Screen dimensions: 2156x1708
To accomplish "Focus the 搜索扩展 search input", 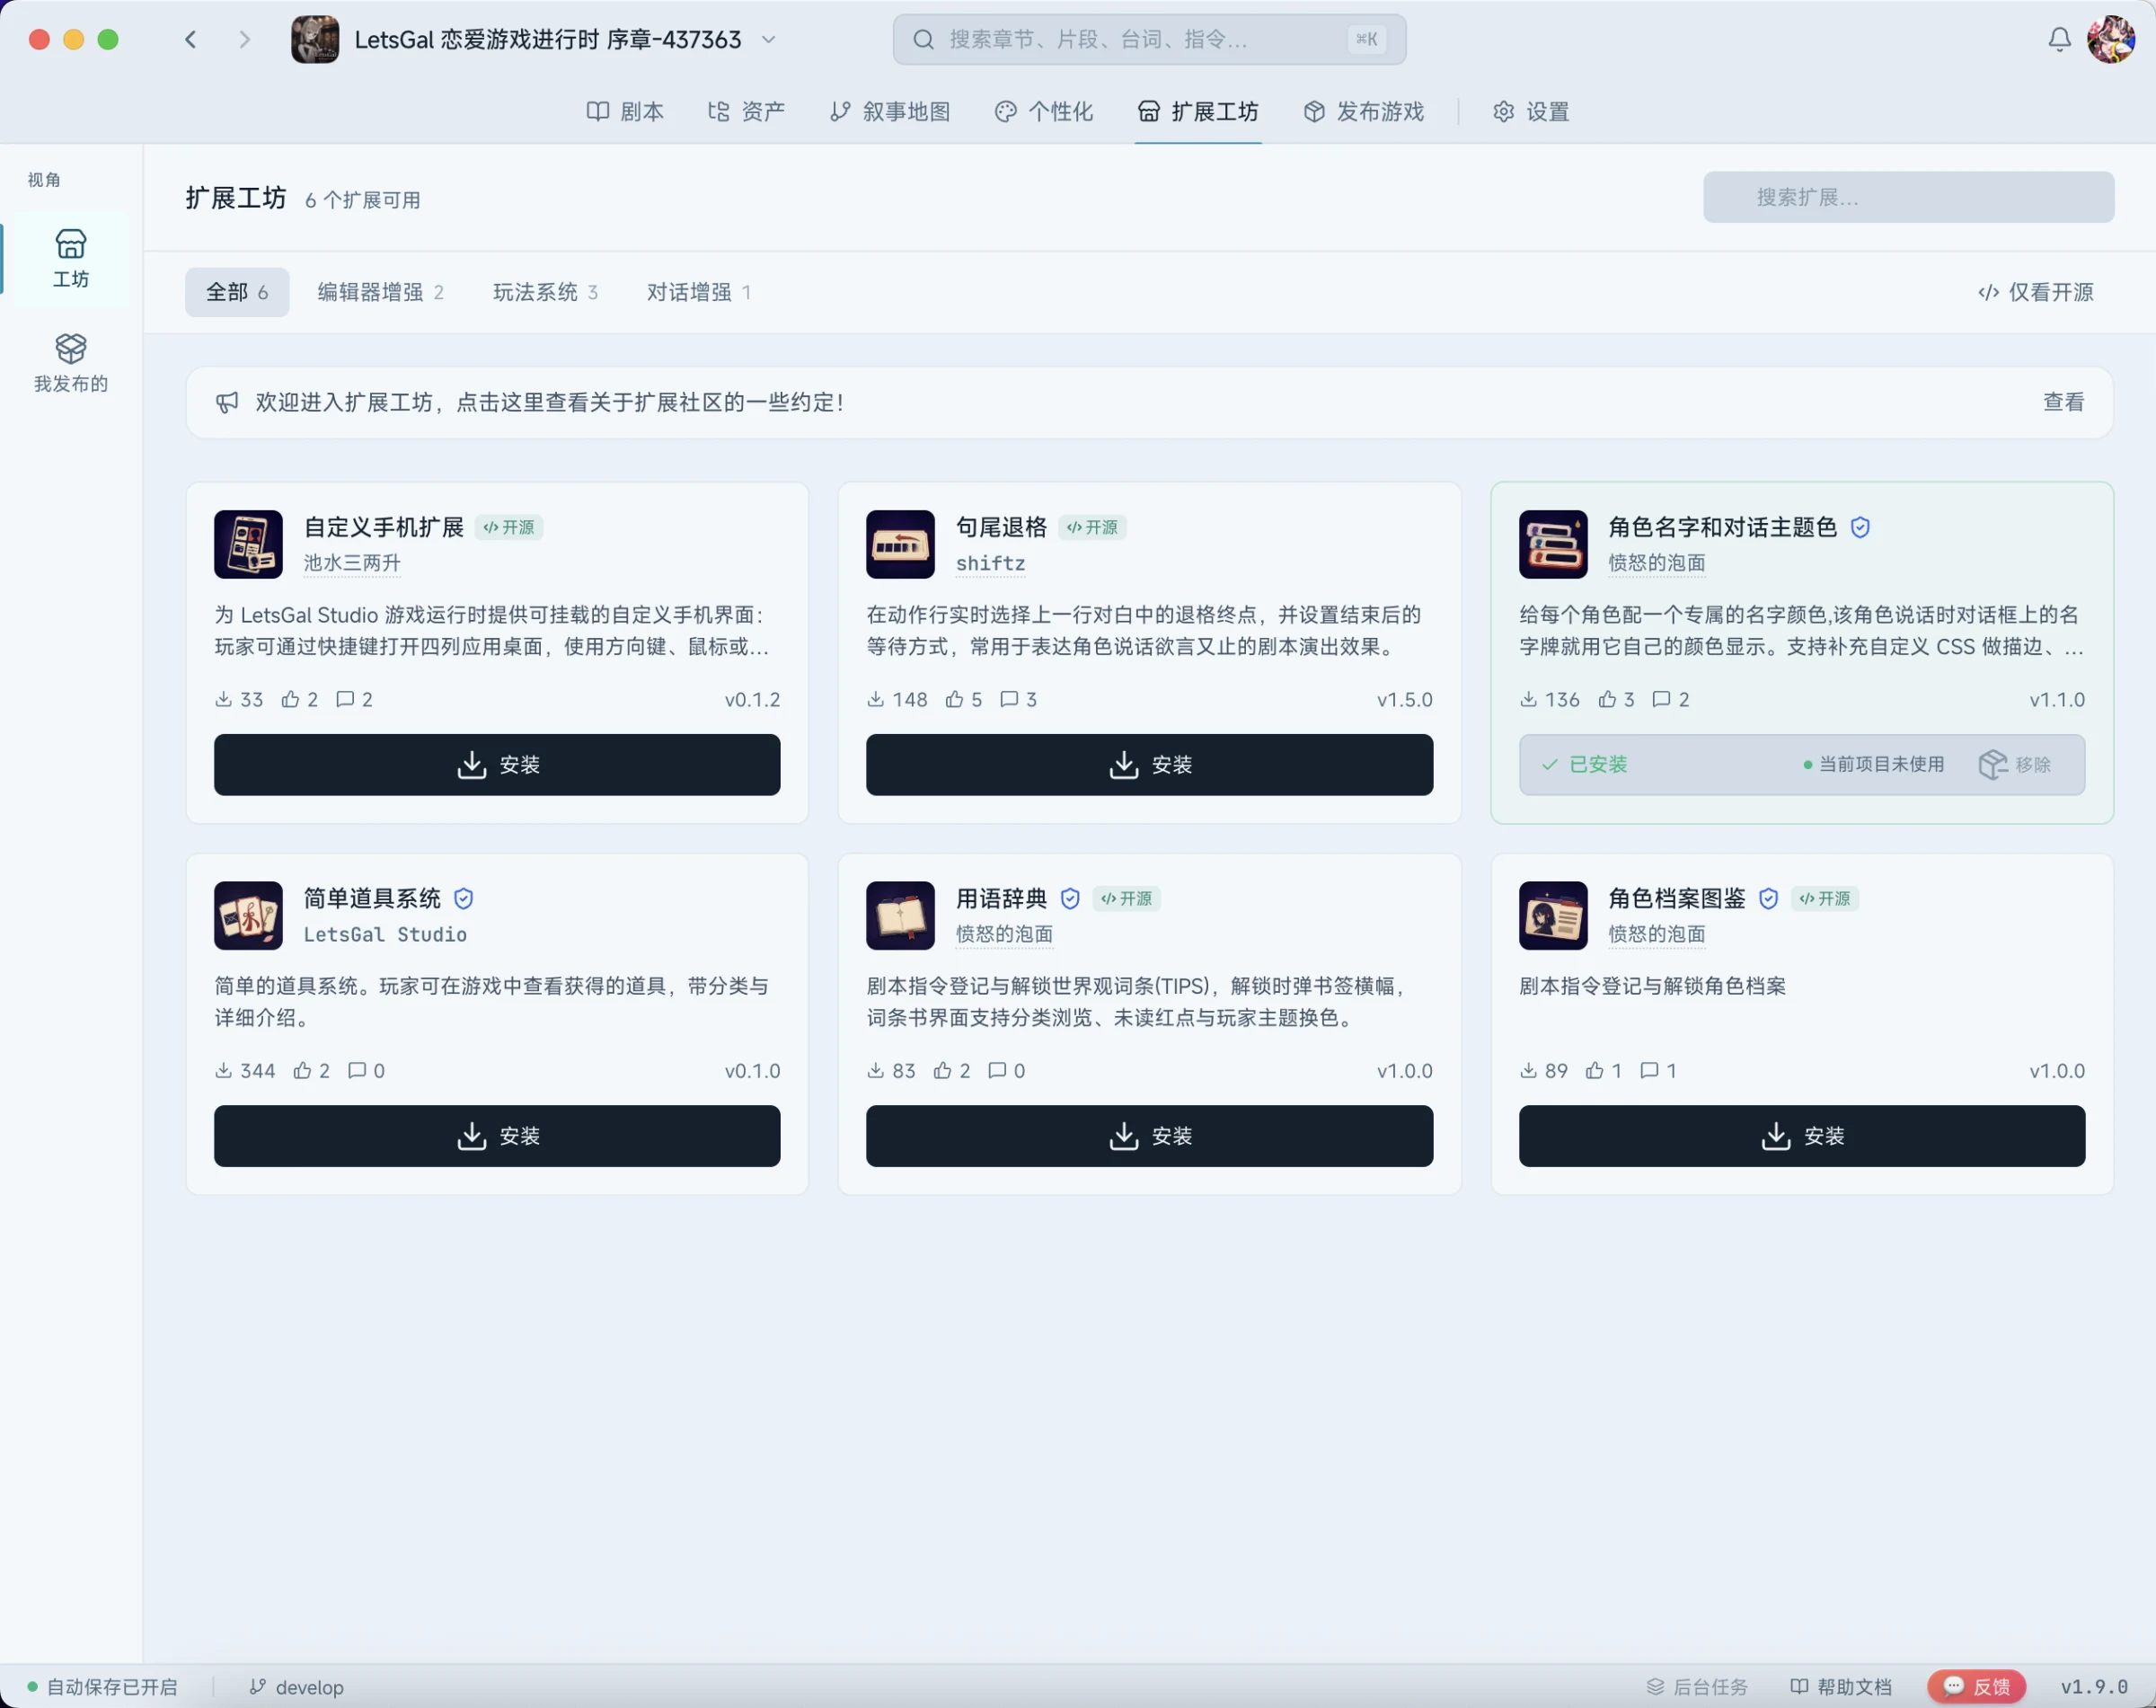I will (x=1908, y=197).
